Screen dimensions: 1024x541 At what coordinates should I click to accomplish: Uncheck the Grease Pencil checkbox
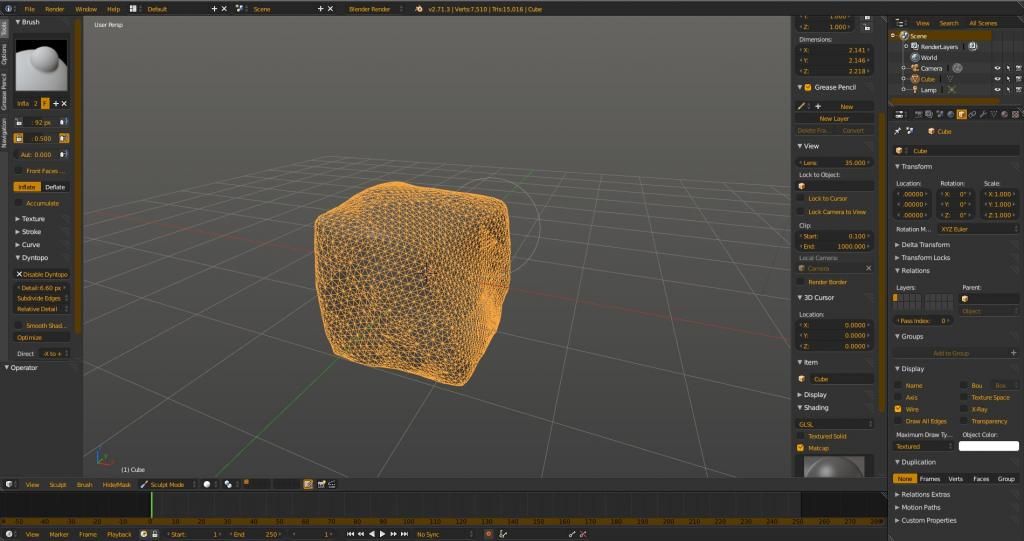click(808, 87)
